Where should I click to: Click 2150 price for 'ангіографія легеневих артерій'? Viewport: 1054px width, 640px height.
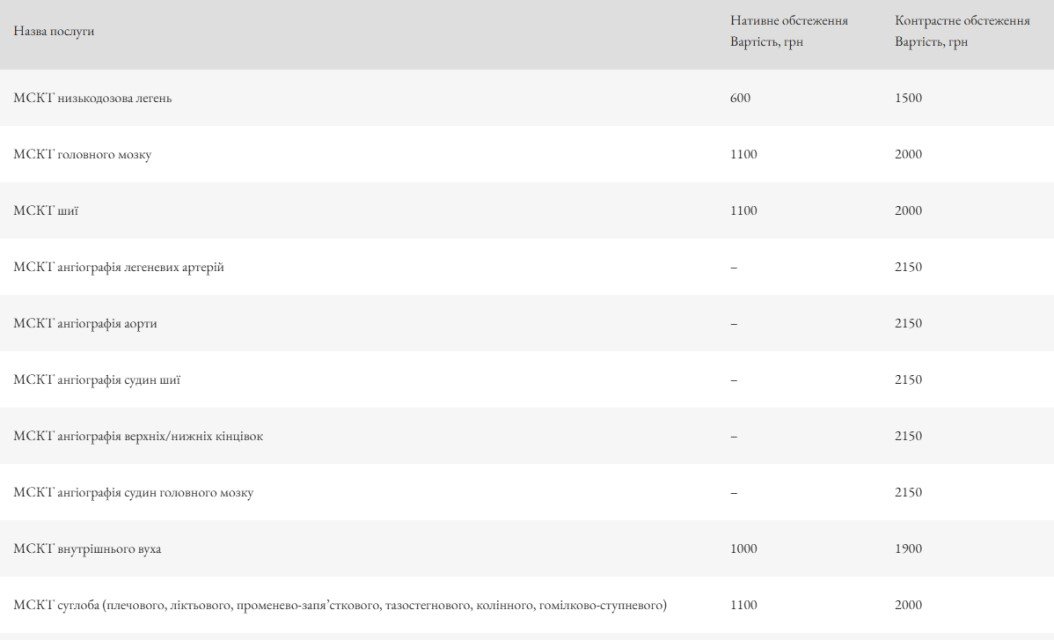coord(908,267)
